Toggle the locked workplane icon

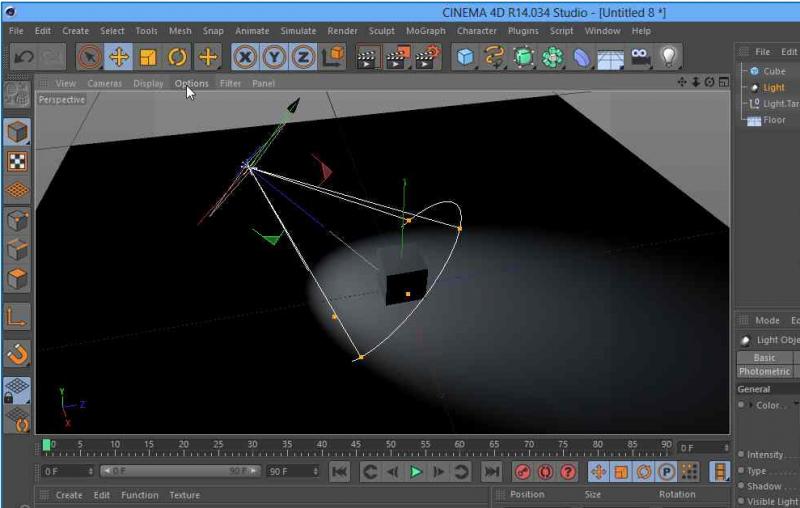pyautogui.click(x=17, y=390)
